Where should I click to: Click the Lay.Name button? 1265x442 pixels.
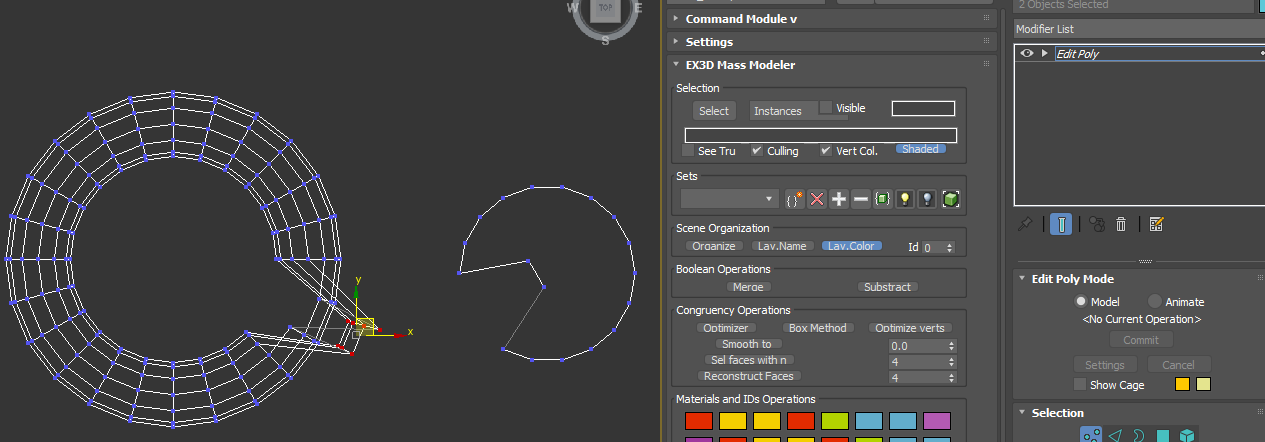point(782,246)
